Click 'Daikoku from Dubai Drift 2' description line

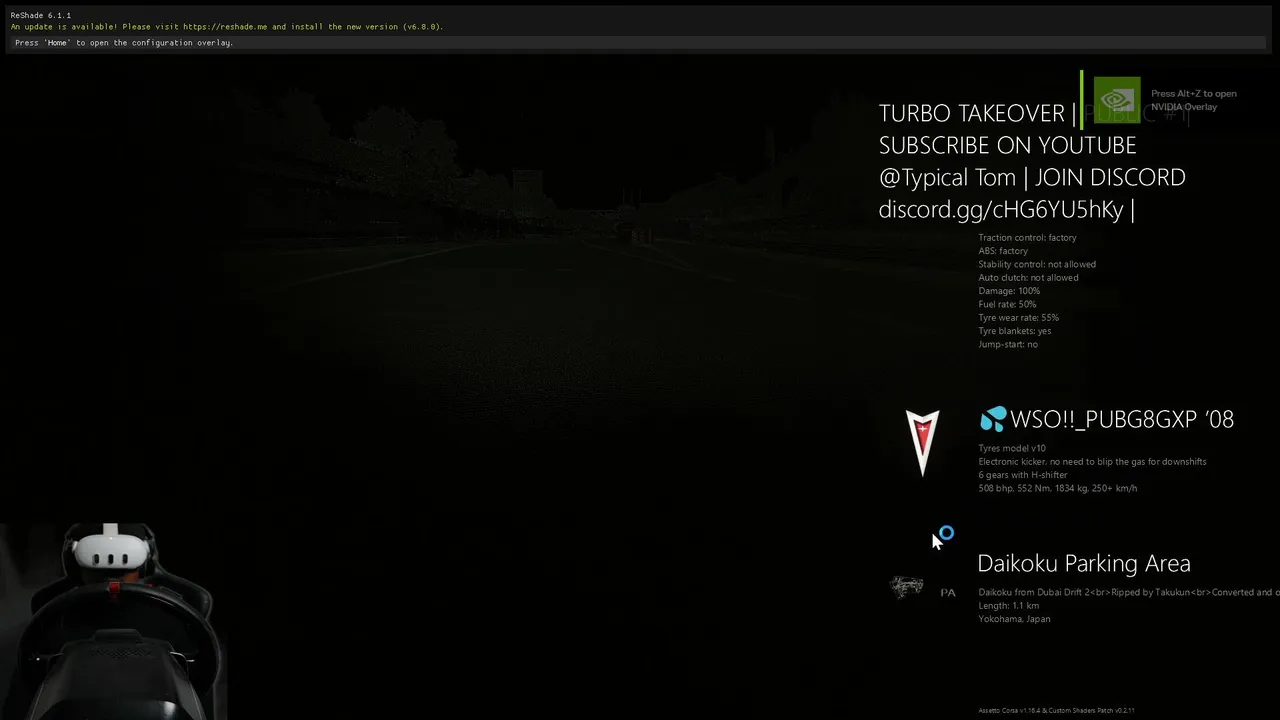click(x=1129, y=592)
